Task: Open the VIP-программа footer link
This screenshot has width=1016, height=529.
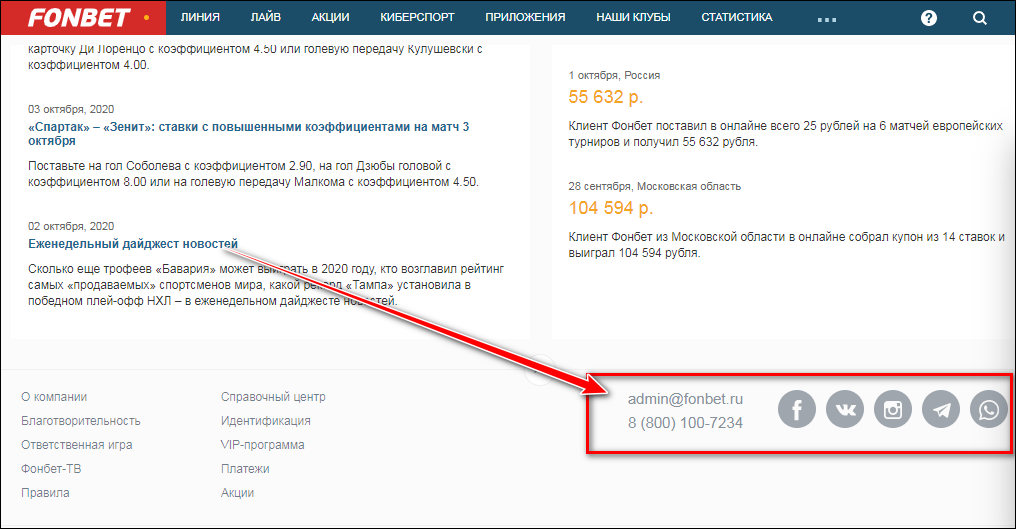Action: pyautogui.click(x=262, y=445)
